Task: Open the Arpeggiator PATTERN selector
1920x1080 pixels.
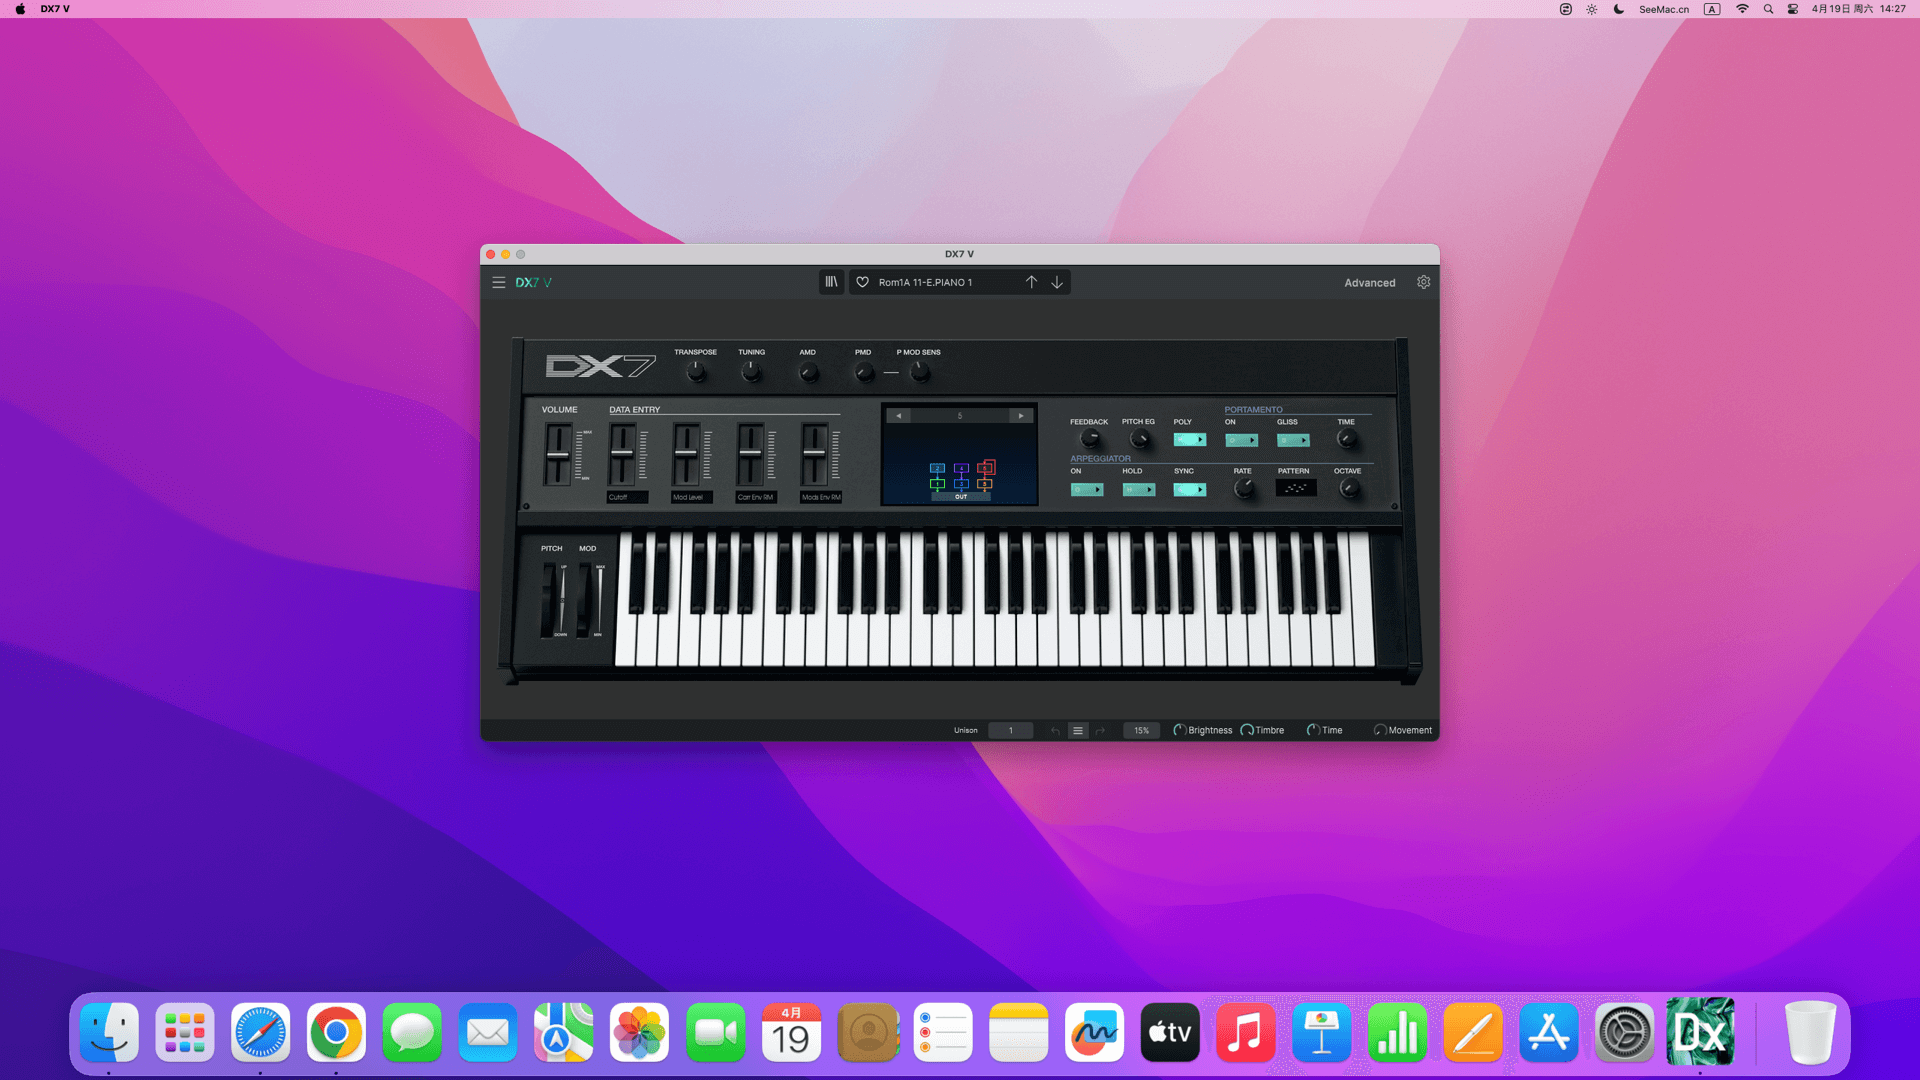Action: [x=1296, y=488]
